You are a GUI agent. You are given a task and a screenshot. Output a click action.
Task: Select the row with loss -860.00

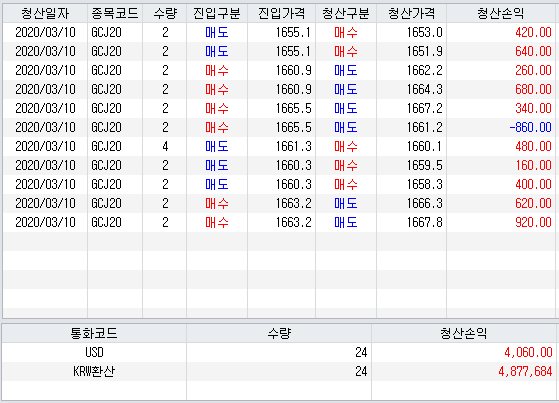pos(280,127)
